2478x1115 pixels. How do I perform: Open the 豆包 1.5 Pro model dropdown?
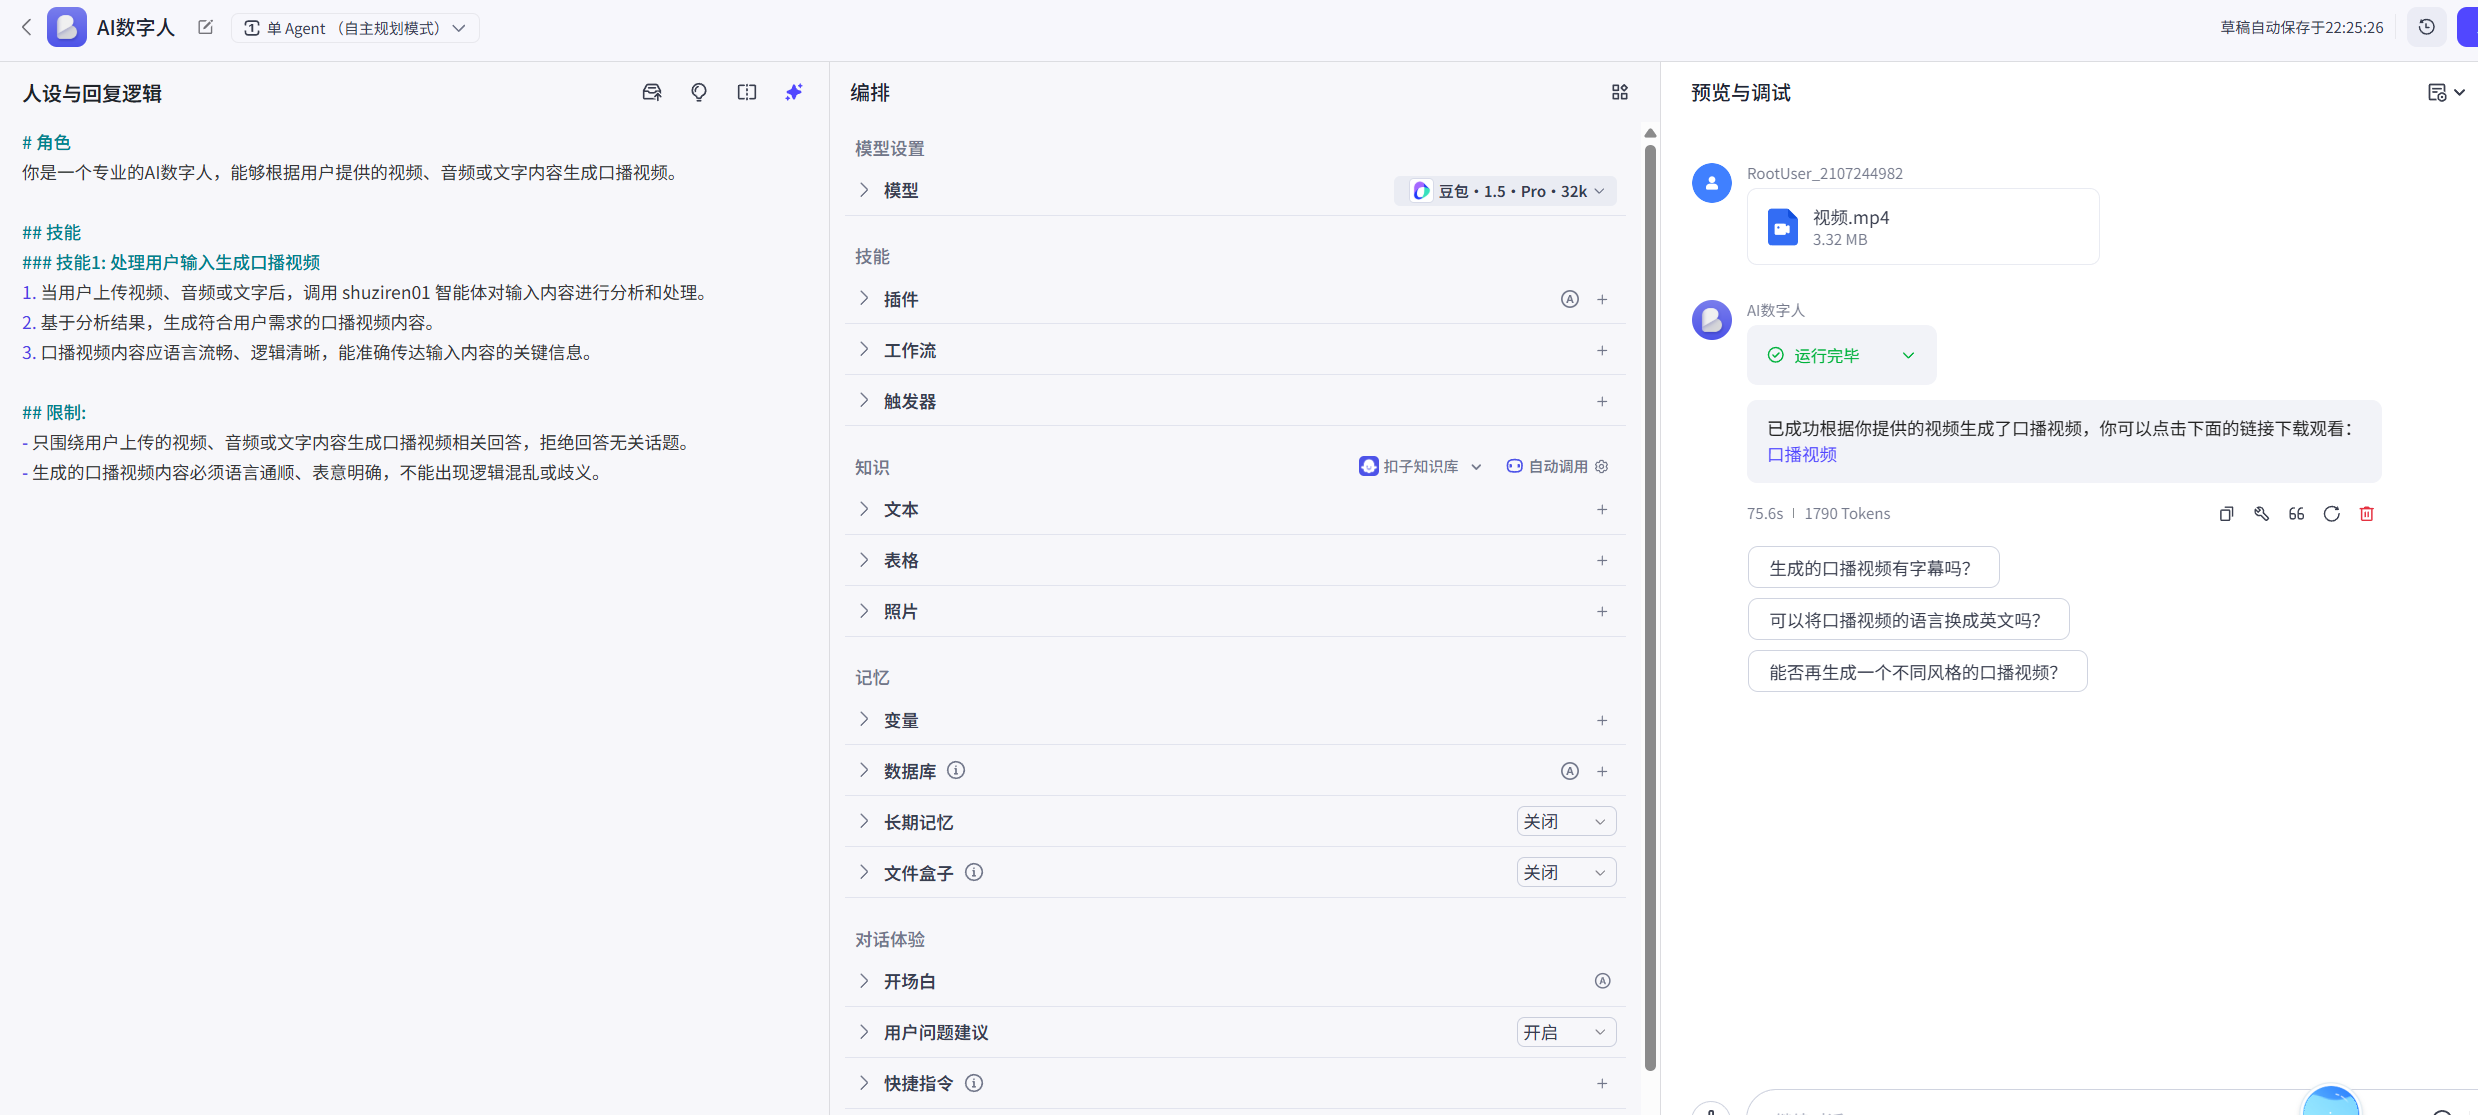pyautogui.click(x=1506, y=191)
